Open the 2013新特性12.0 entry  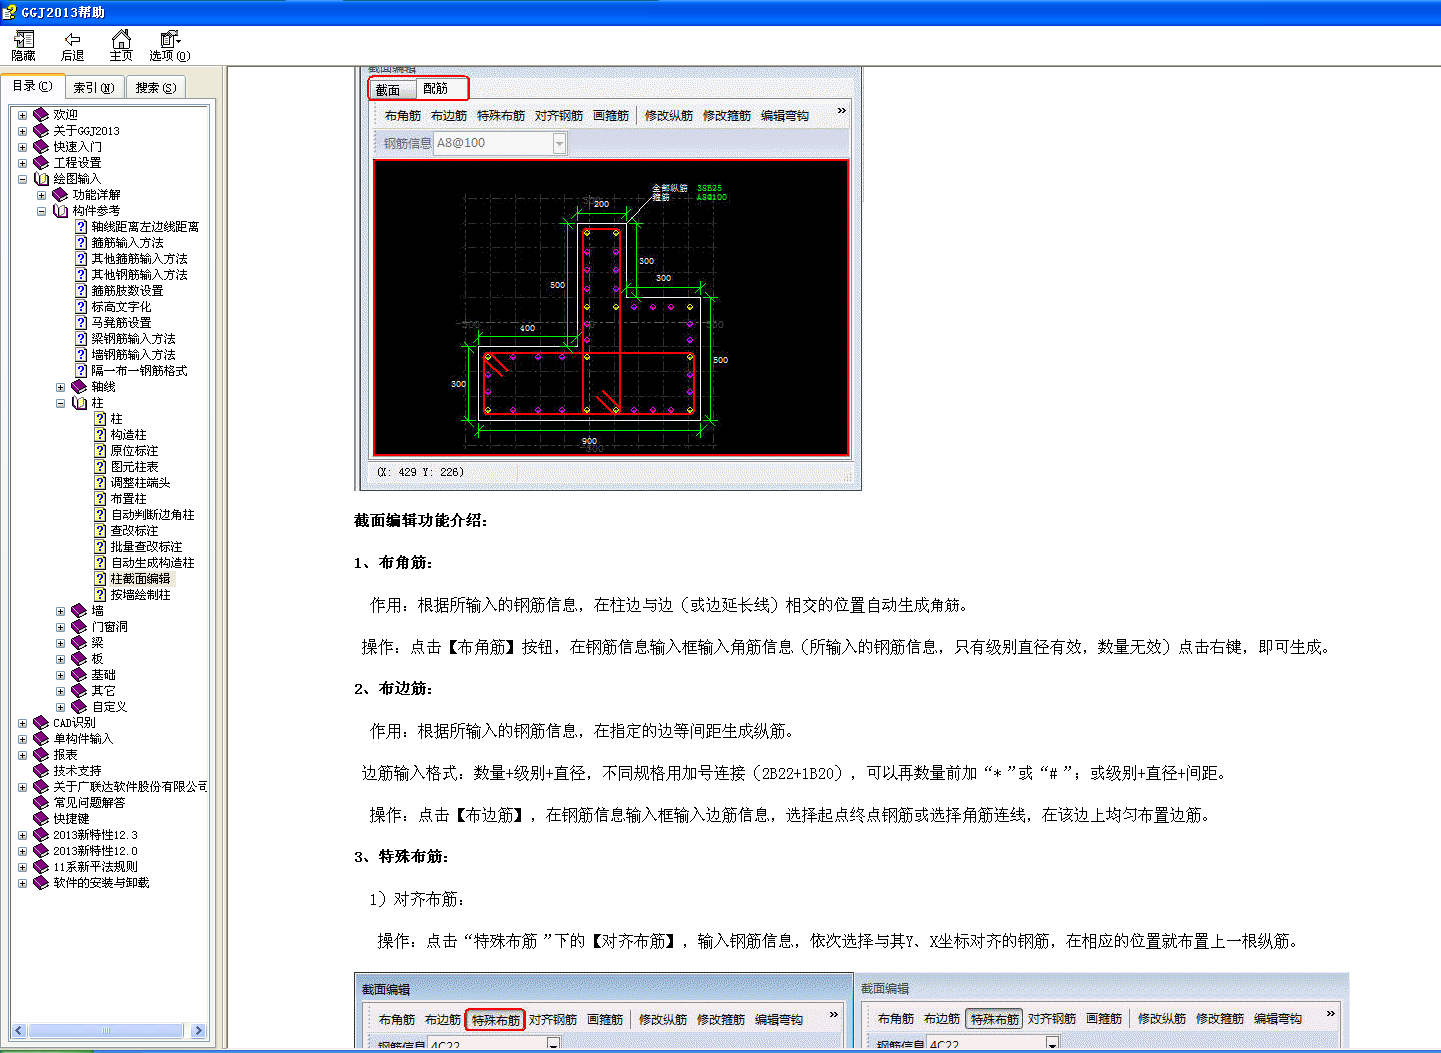pyautogui.click(x=95, y=851)
